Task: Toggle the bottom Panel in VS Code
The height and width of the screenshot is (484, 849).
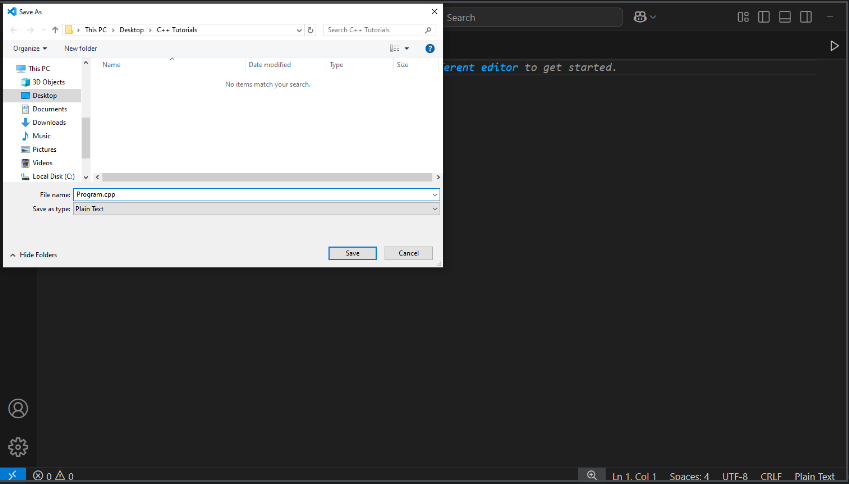Action: [785, 17]
